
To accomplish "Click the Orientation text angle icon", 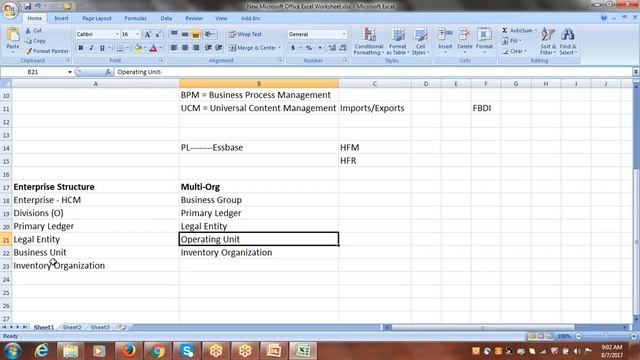I will 209,34.
